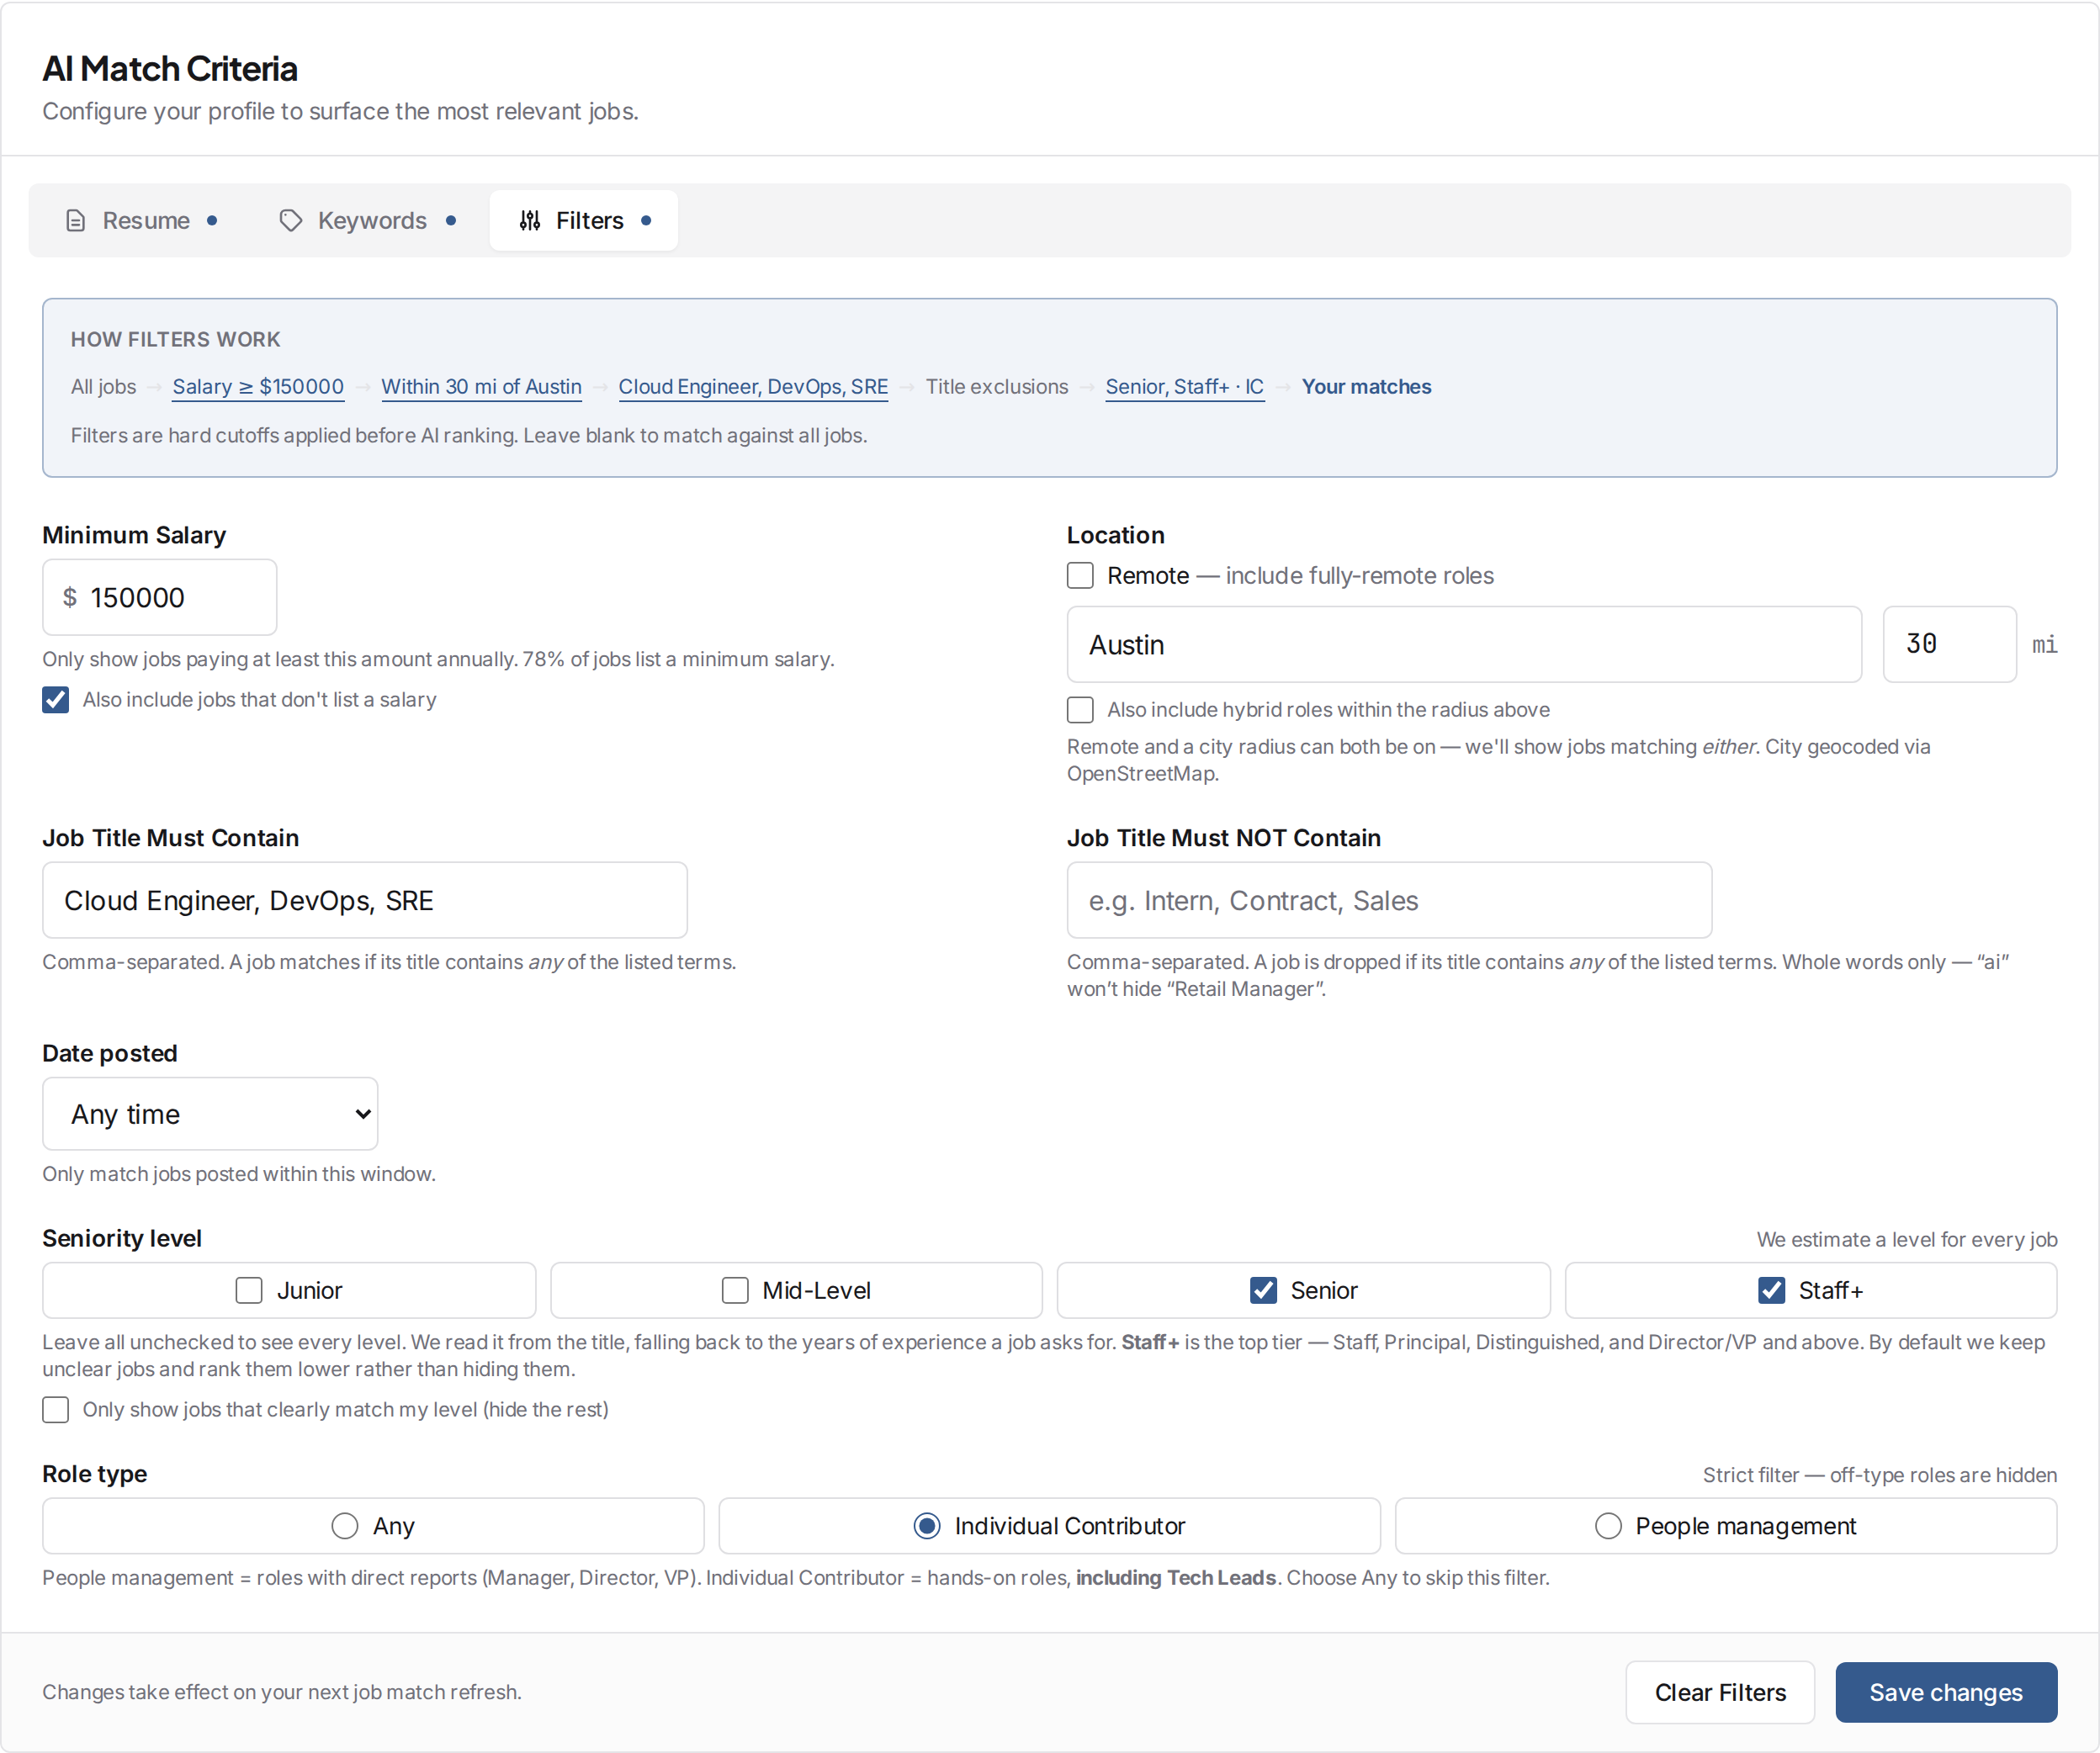Screen dimensions: 2100x1753
Task: Click the 30 mile radius field
Action: coord(1949,645)
